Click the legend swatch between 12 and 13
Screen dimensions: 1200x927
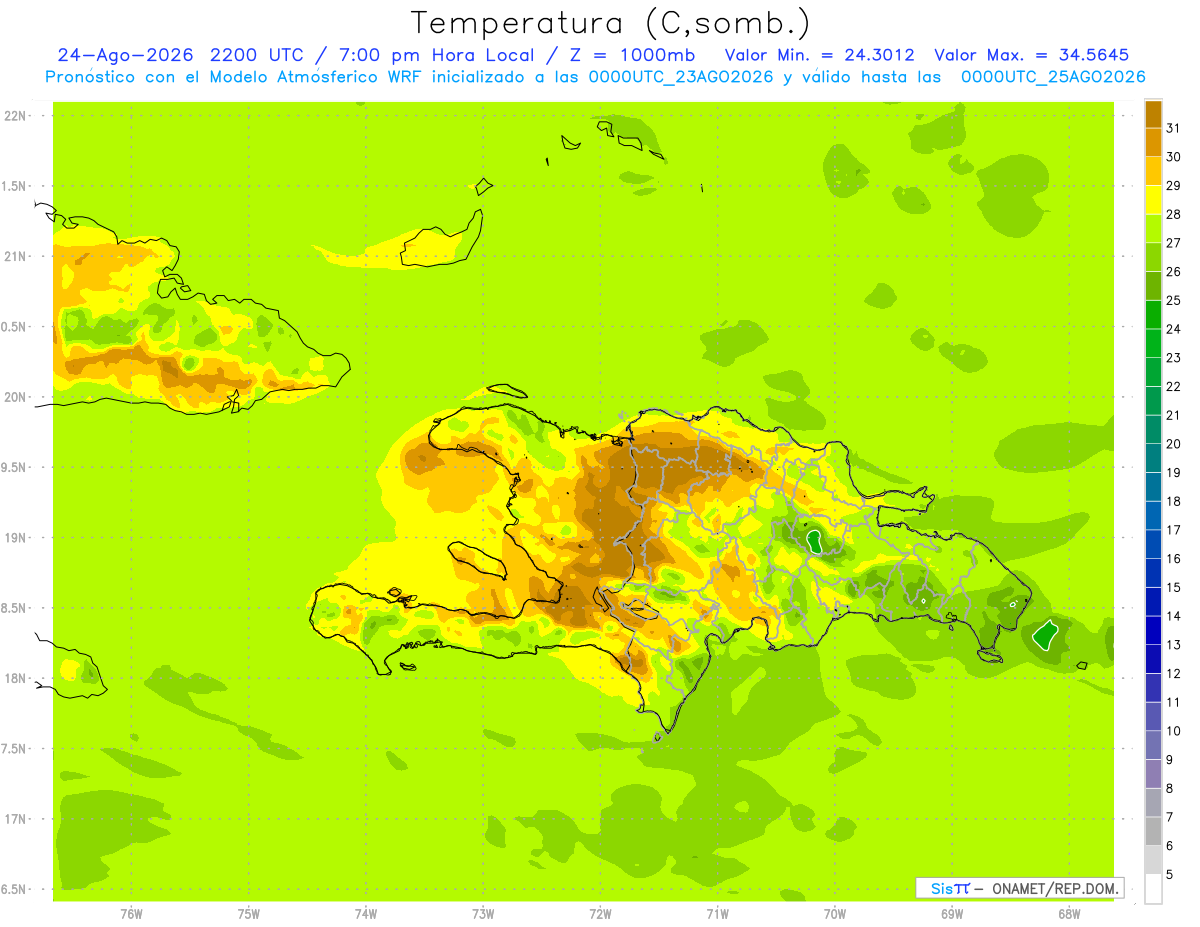pos(1153,659)
